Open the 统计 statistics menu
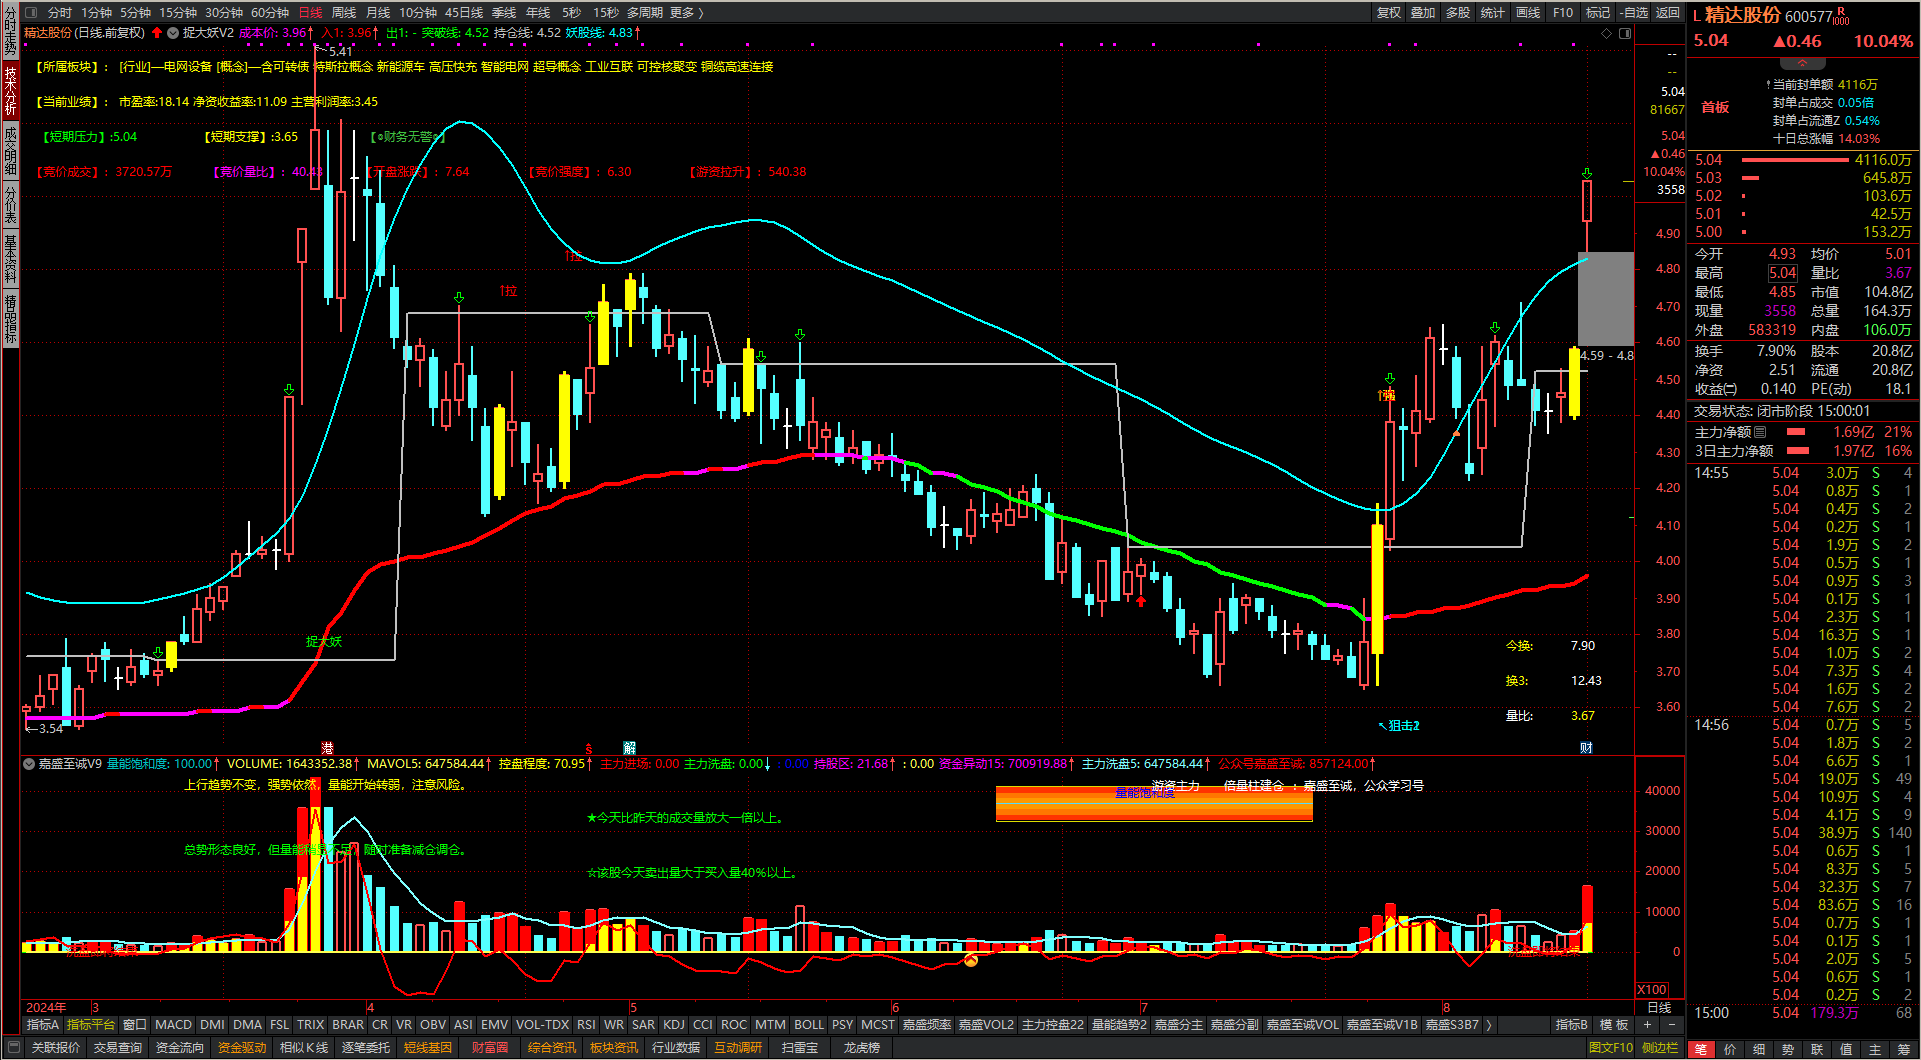 1492,13
